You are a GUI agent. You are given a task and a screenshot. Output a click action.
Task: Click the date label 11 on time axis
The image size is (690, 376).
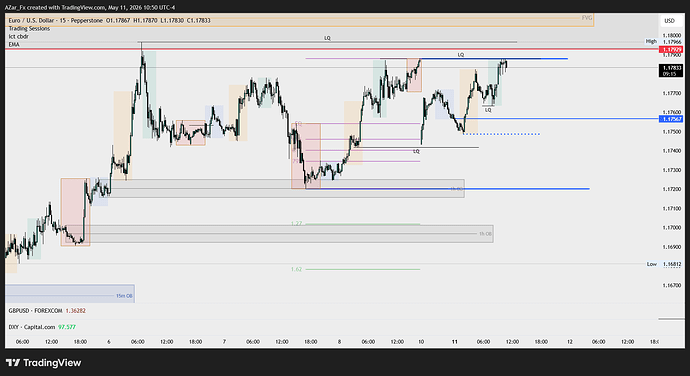[455, 342]
